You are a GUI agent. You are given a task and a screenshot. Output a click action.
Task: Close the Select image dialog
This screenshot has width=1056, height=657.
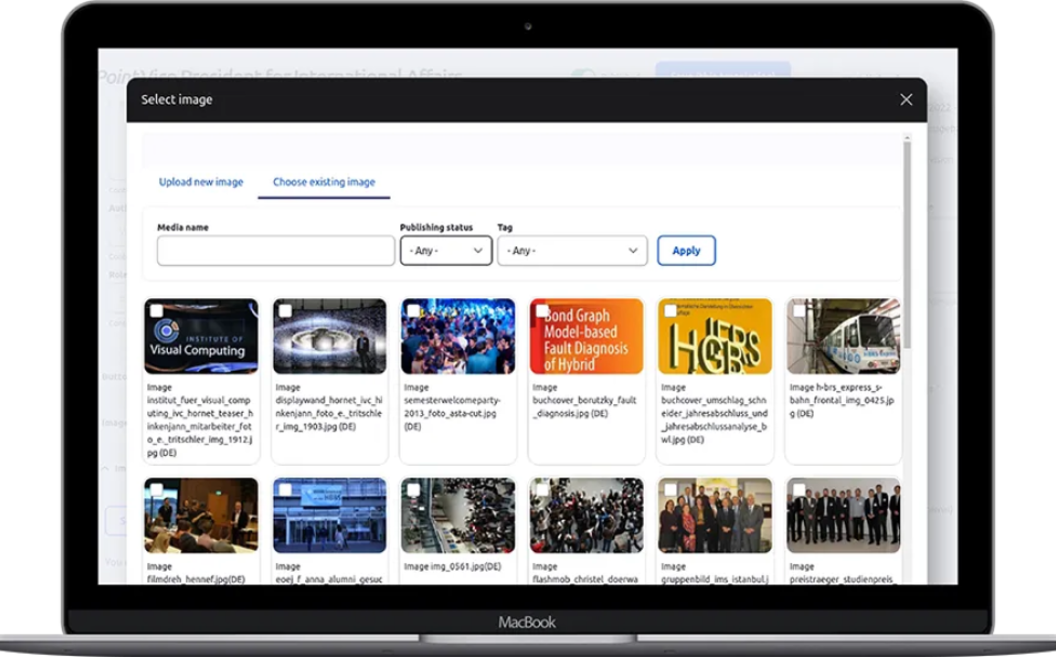[906, 100]
